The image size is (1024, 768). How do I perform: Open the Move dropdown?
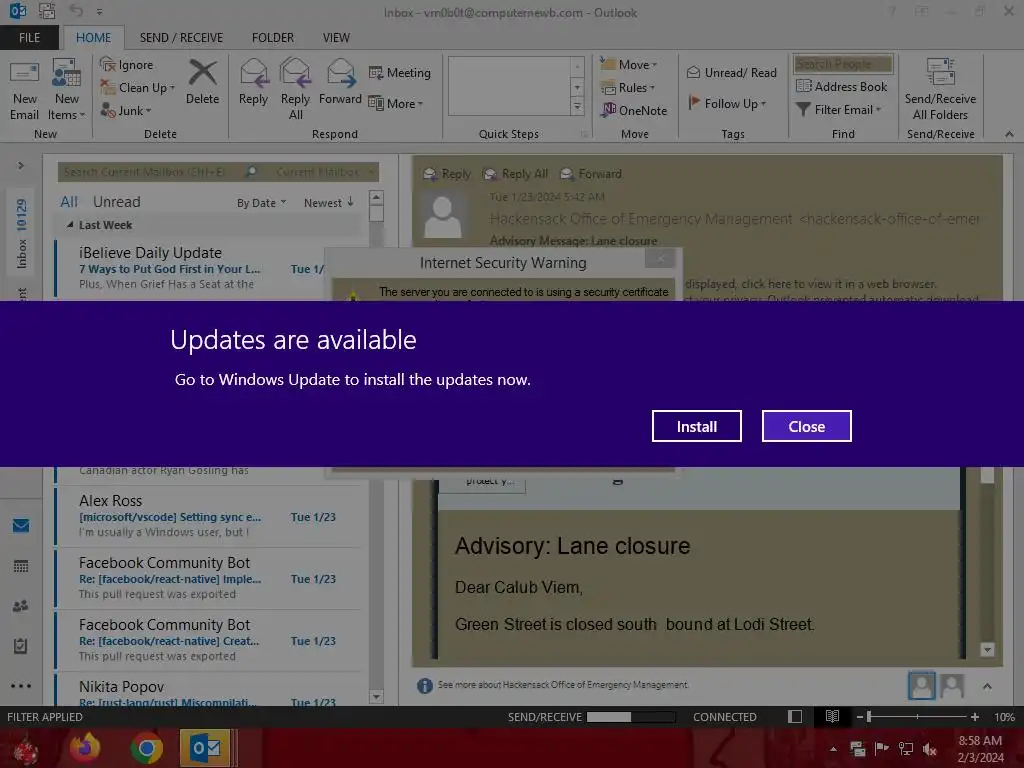pos(628,65)
